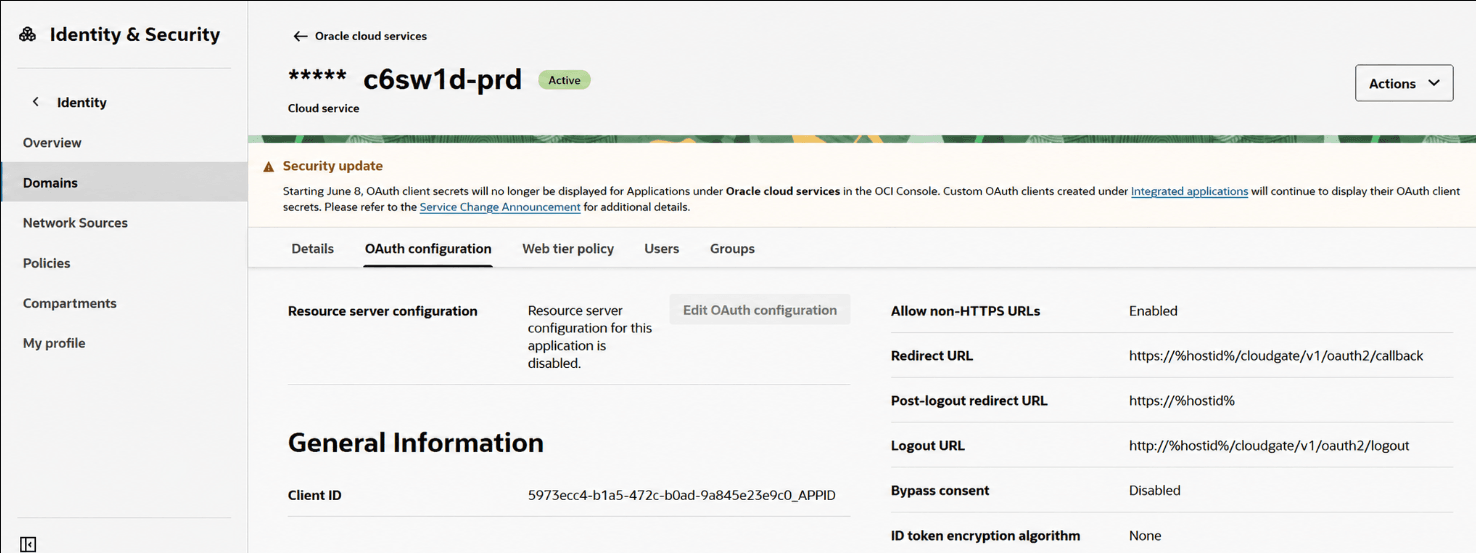Click the Active status badge
The height and width of the screenshot is (553, 1476).
click(x=564, y=80)
